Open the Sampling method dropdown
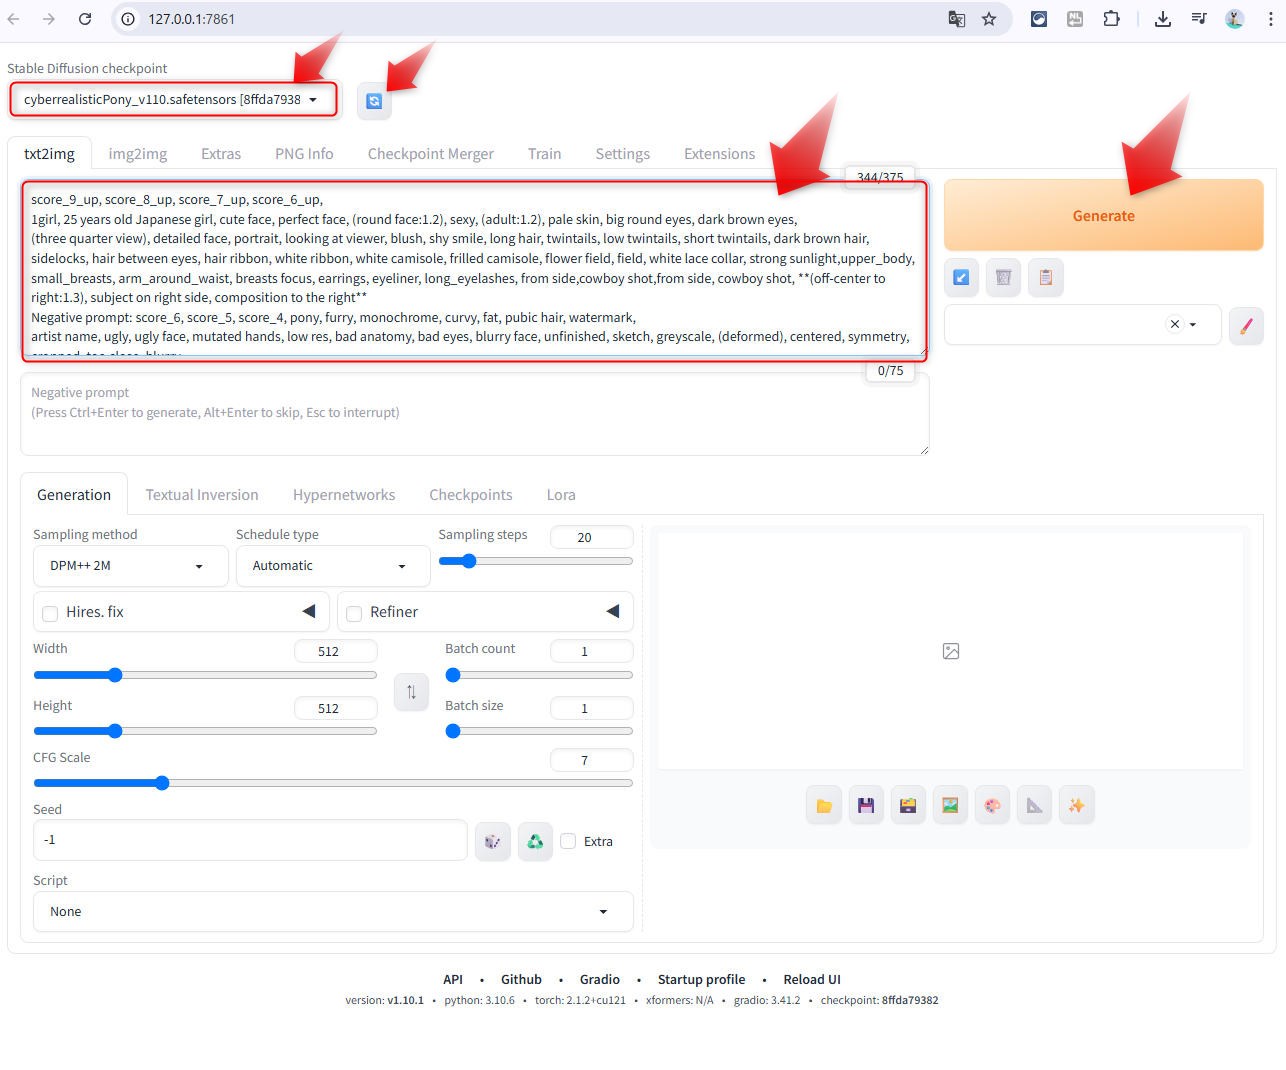The height and width of the screenshot is (1070, 1286). pyautogui.click(x=125, y=566)
